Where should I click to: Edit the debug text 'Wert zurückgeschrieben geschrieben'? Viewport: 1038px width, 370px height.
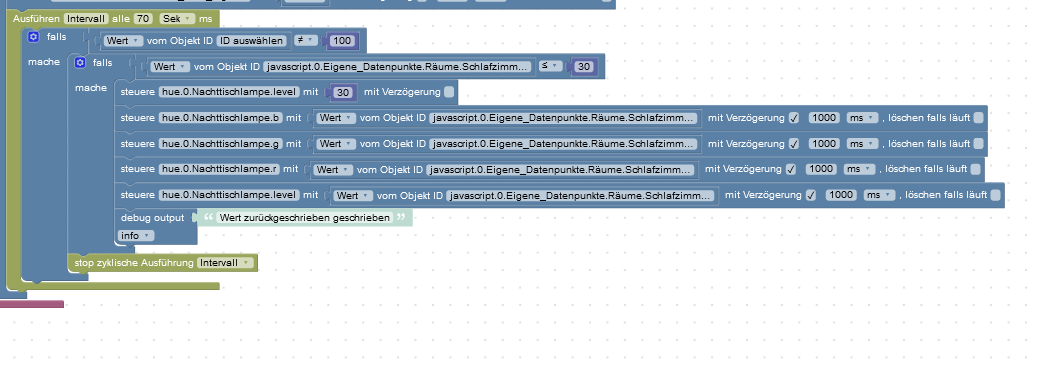305,217
